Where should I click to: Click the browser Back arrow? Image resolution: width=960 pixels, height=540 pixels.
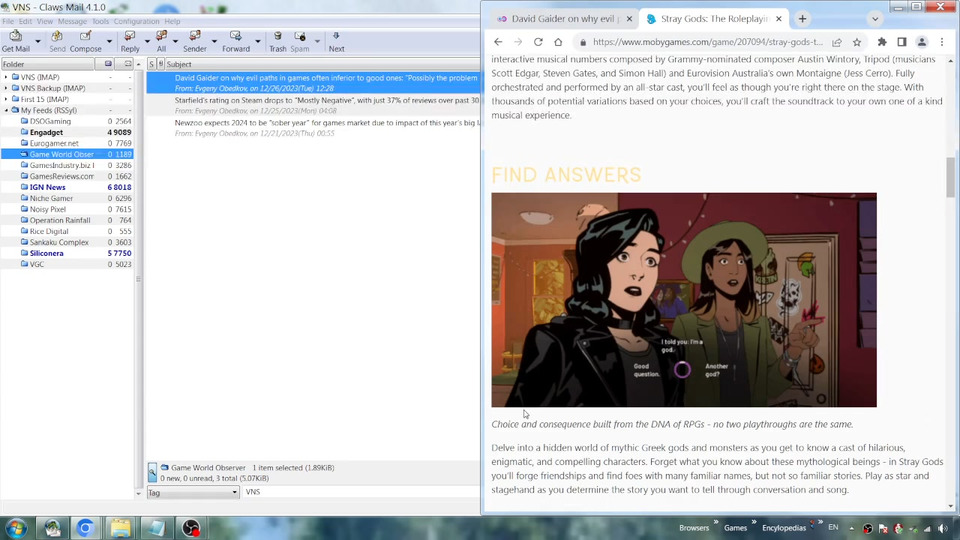[498, 42]
